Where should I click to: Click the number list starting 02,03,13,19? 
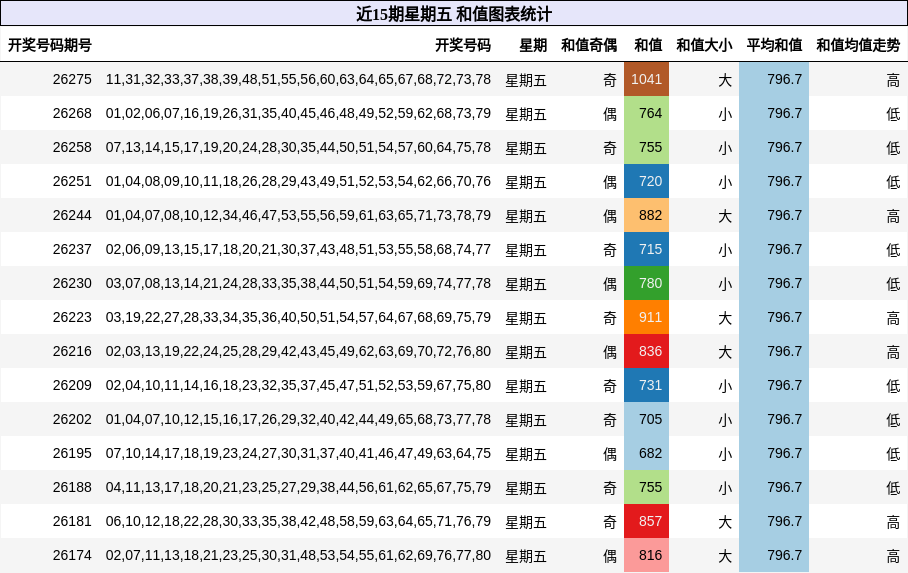tap(298, 352)
